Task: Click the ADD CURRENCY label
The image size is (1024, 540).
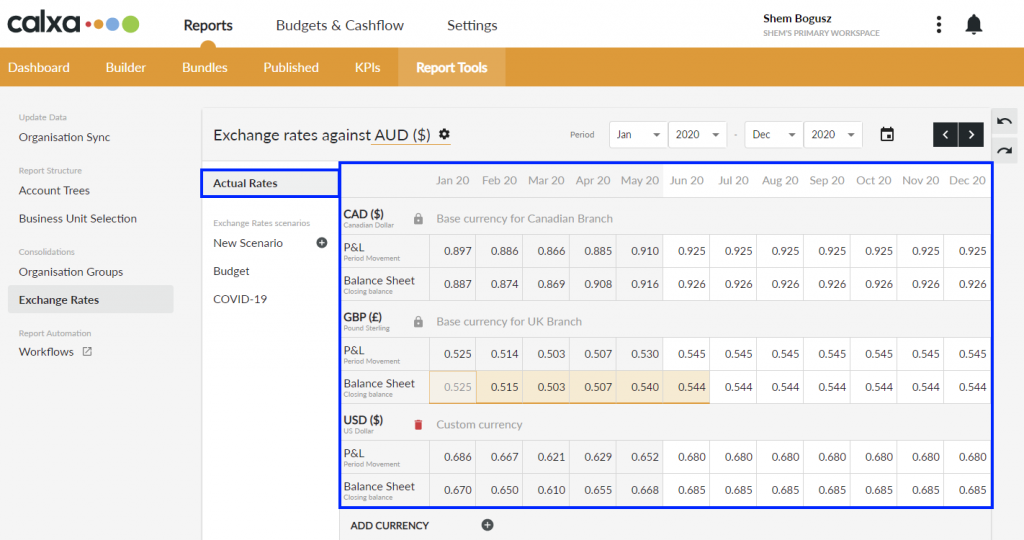Action: tap(389, 525)
